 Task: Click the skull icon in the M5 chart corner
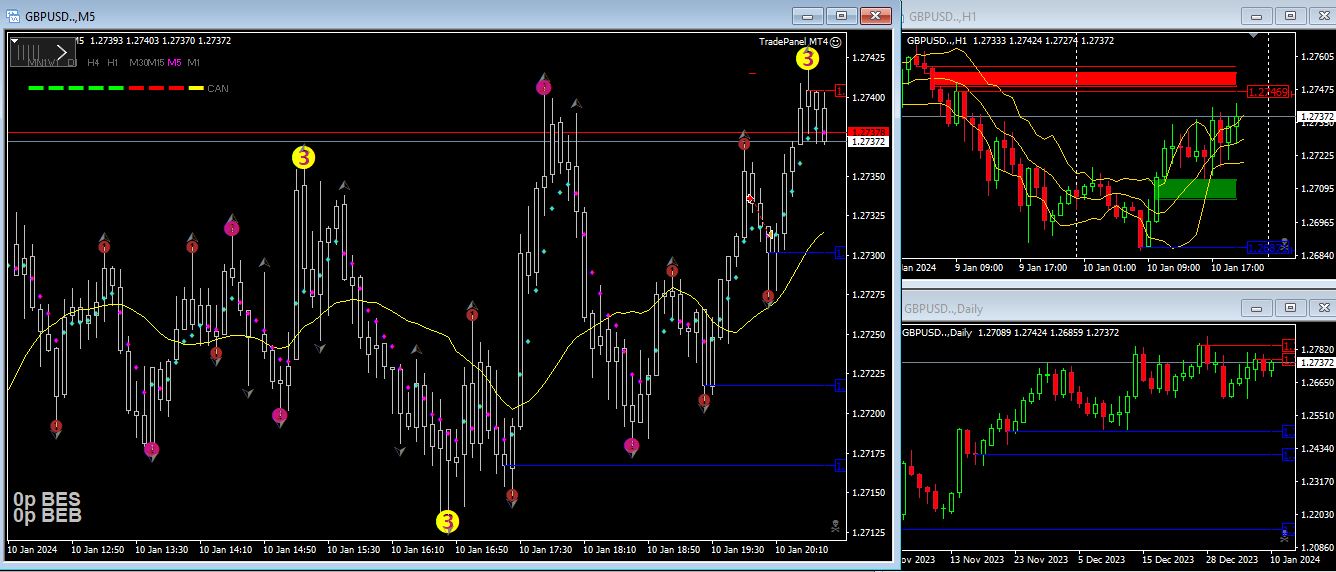[836, 526]
